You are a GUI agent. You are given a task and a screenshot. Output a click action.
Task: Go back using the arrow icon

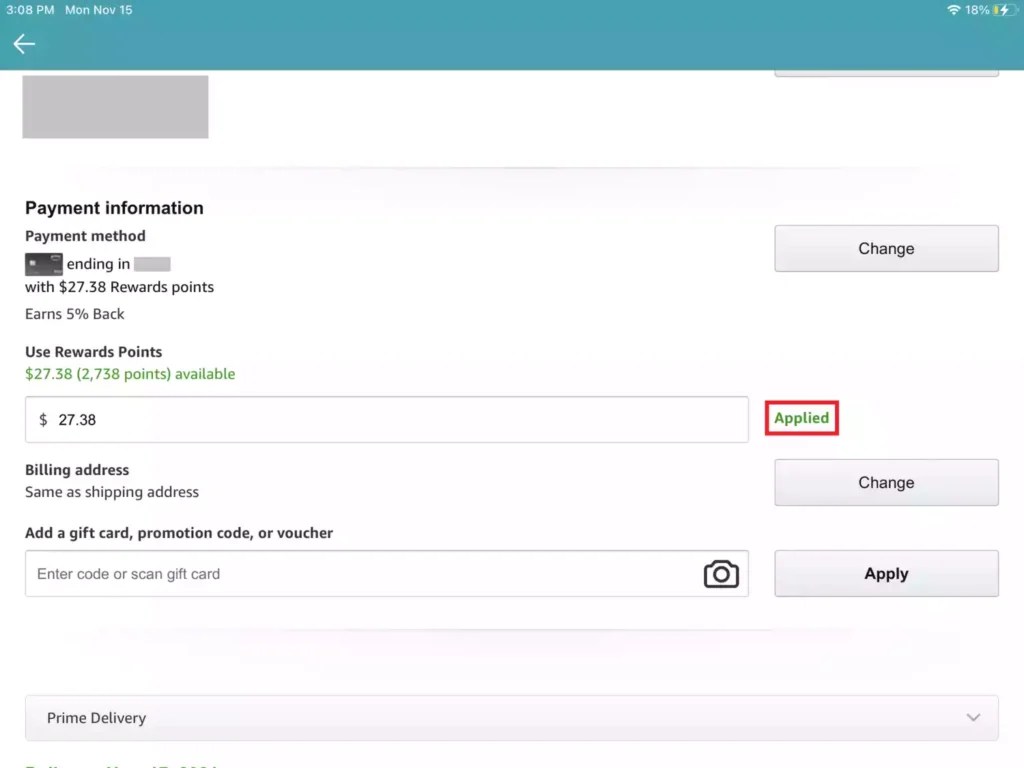tap(24, 44)
